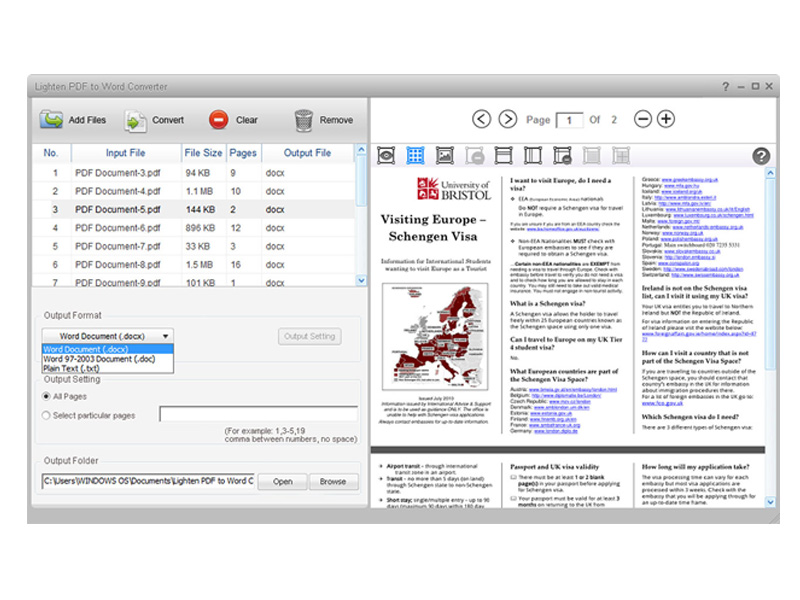Viewport: 800px width, 600px height.
Task: Select the mark-as-image tool
Action: point(444,155)
